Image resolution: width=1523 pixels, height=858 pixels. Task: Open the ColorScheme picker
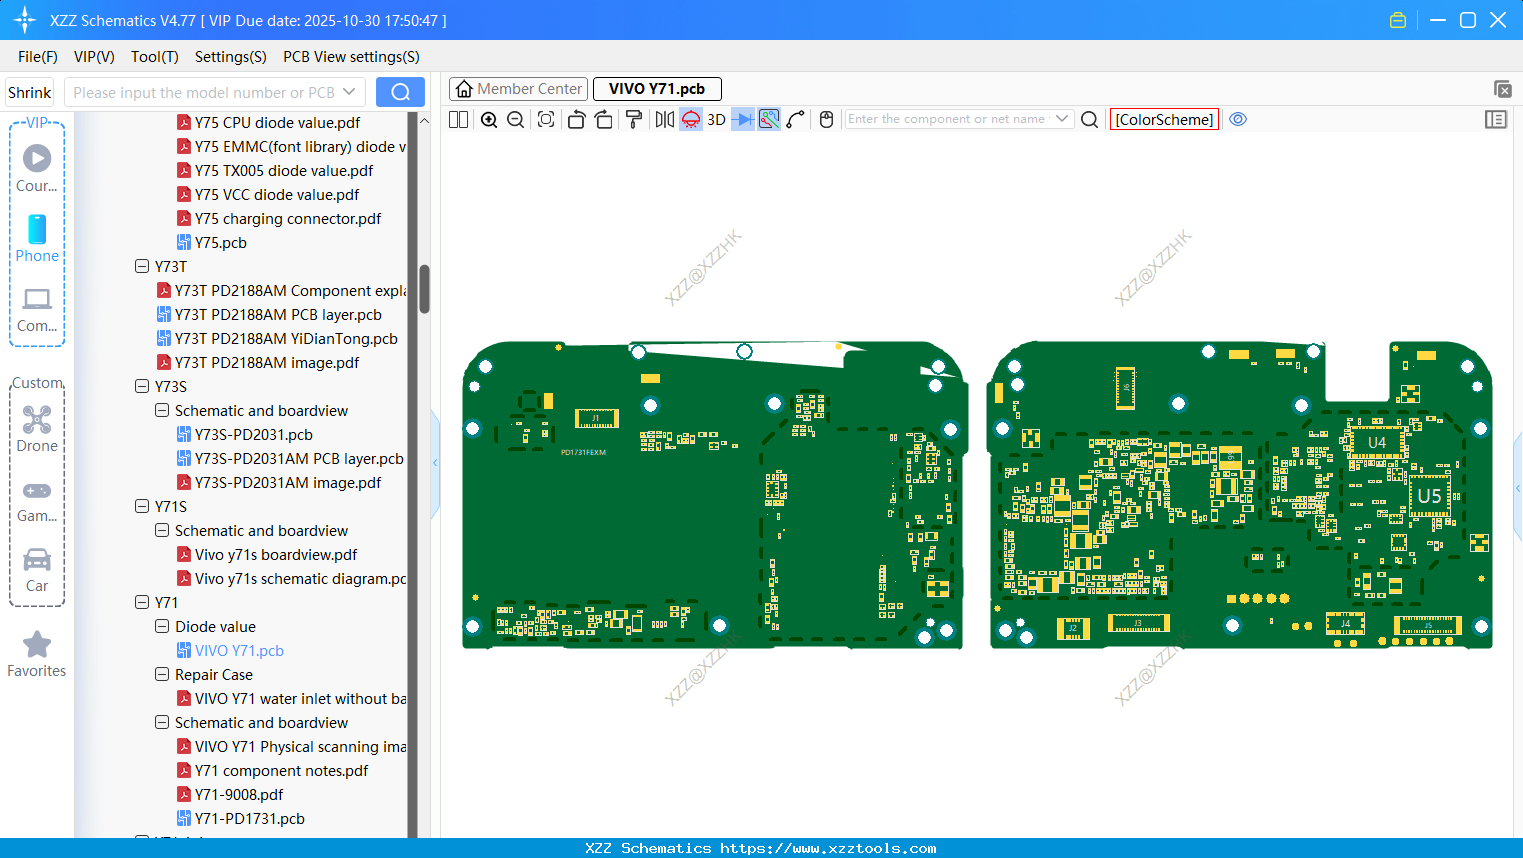[x=1164, y=120]
